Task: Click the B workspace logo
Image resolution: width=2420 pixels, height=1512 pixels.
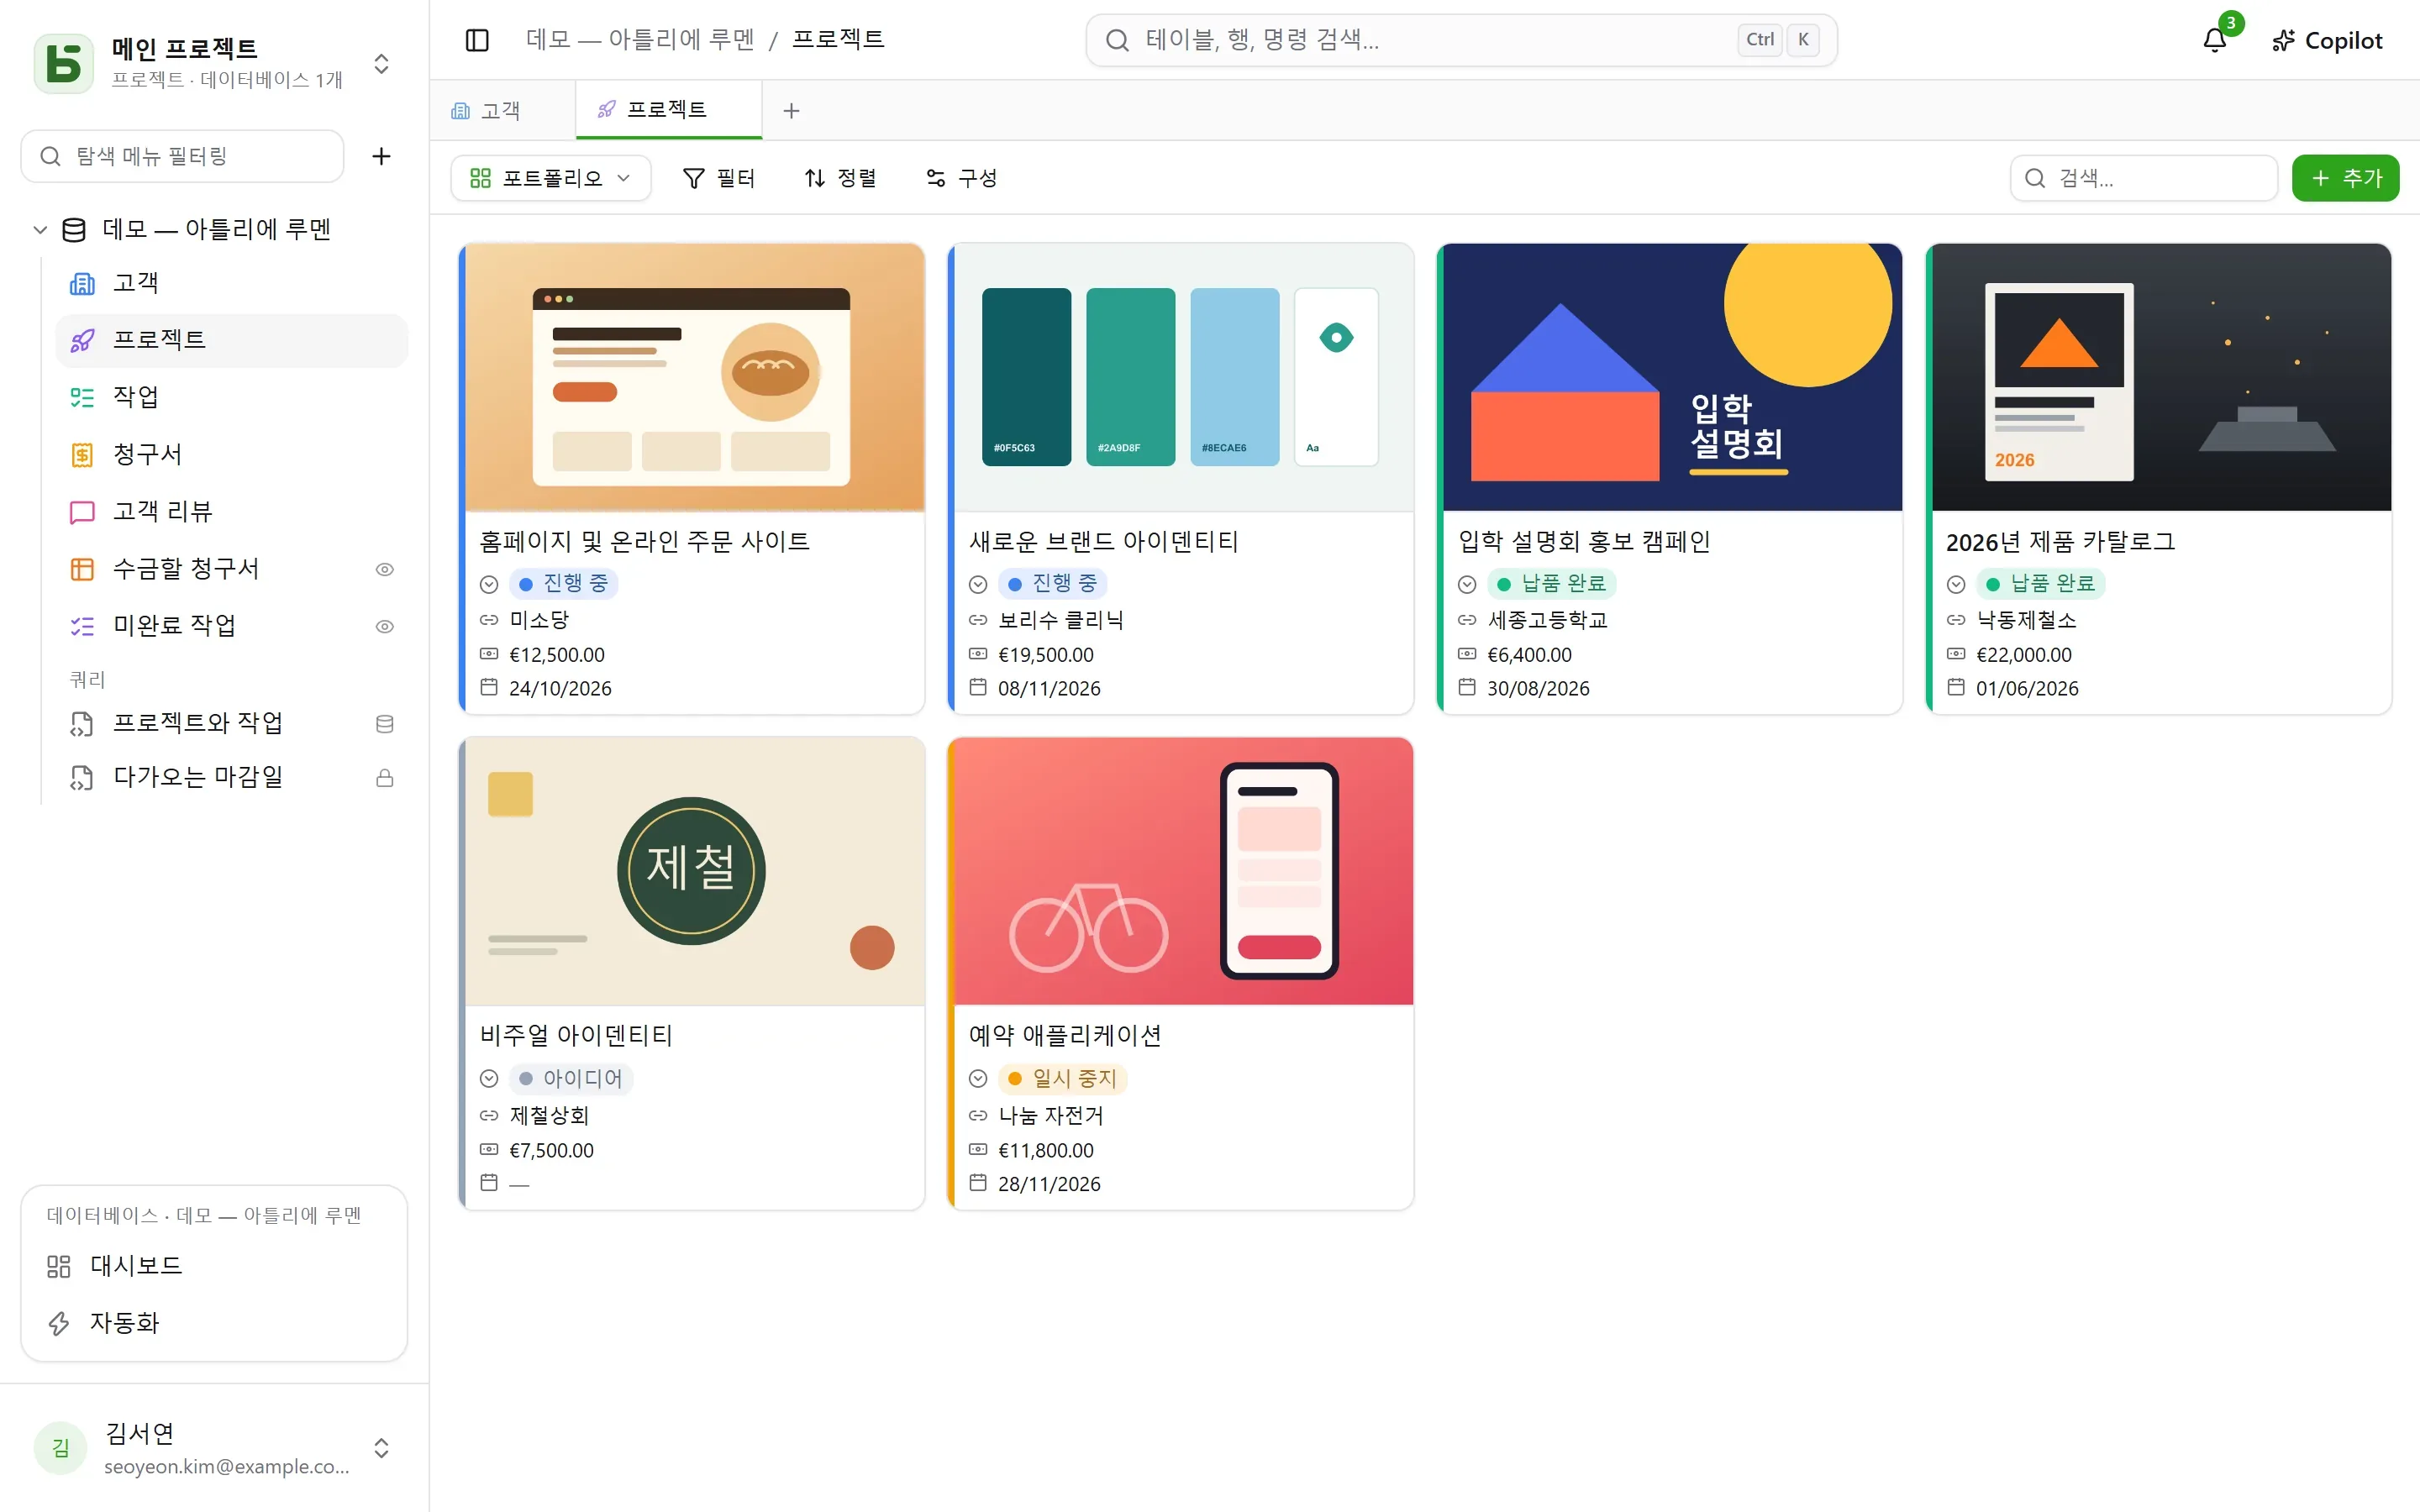Action: [64, 63]
